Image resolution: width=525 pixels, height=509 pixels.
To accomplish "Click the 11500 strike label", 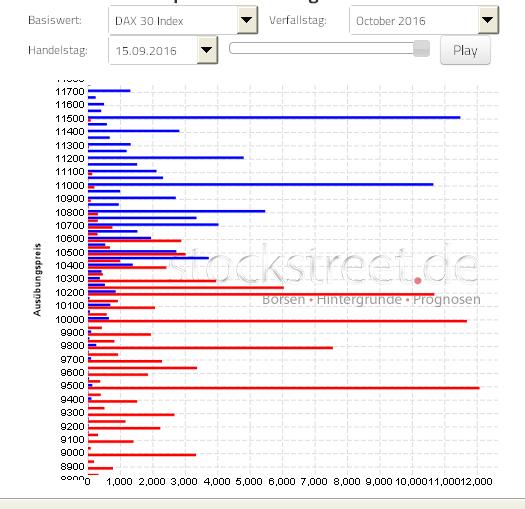I will 70,119.
